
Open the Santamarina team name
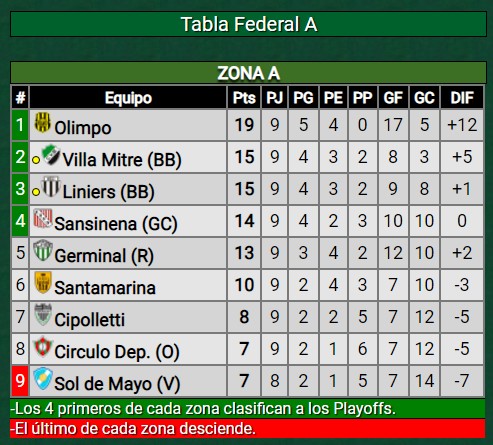(x=105, y=288)
